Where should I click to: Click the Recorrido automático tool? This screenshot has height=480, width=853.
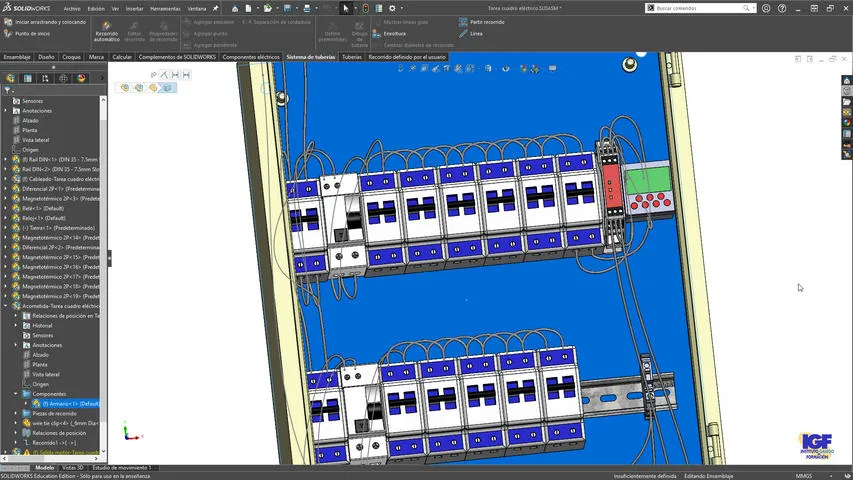(x=107, y=32)
